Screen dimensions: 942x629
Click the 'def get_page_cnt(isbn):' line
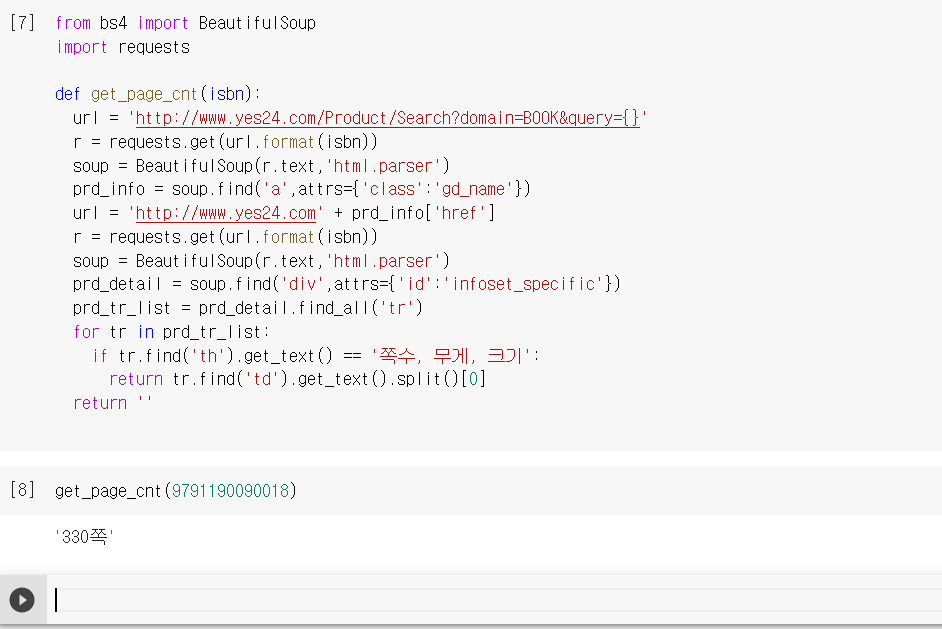coord(158,94)
